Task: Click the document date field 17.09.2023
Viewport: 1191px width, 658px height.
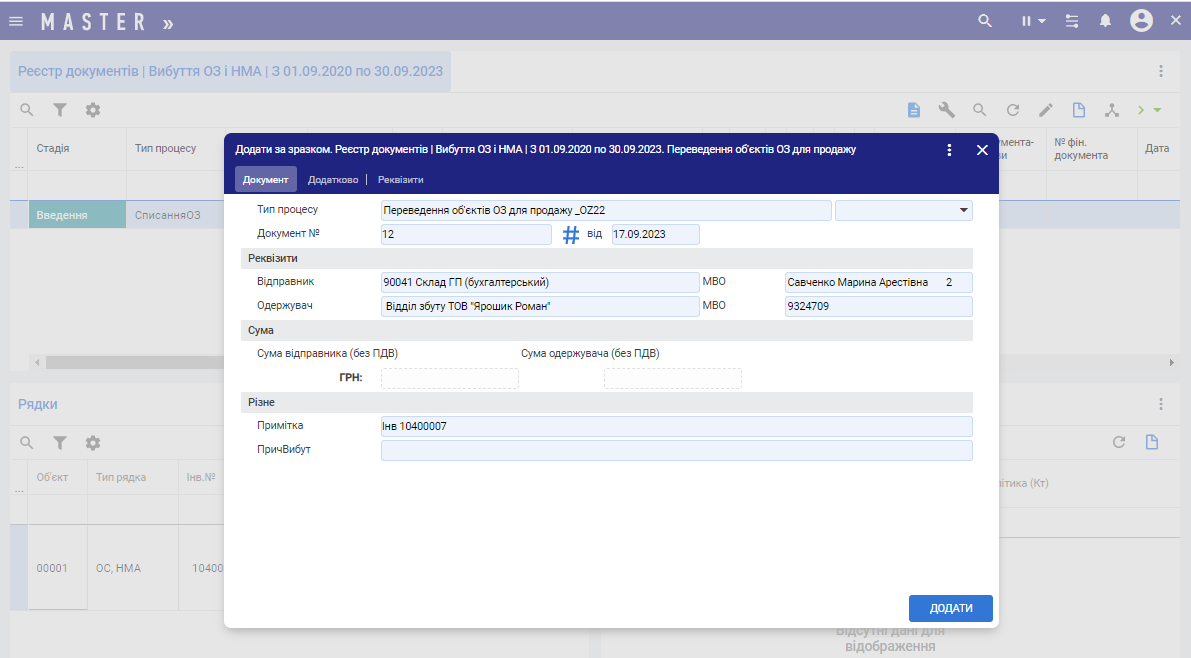Action: tap(655, 235)
